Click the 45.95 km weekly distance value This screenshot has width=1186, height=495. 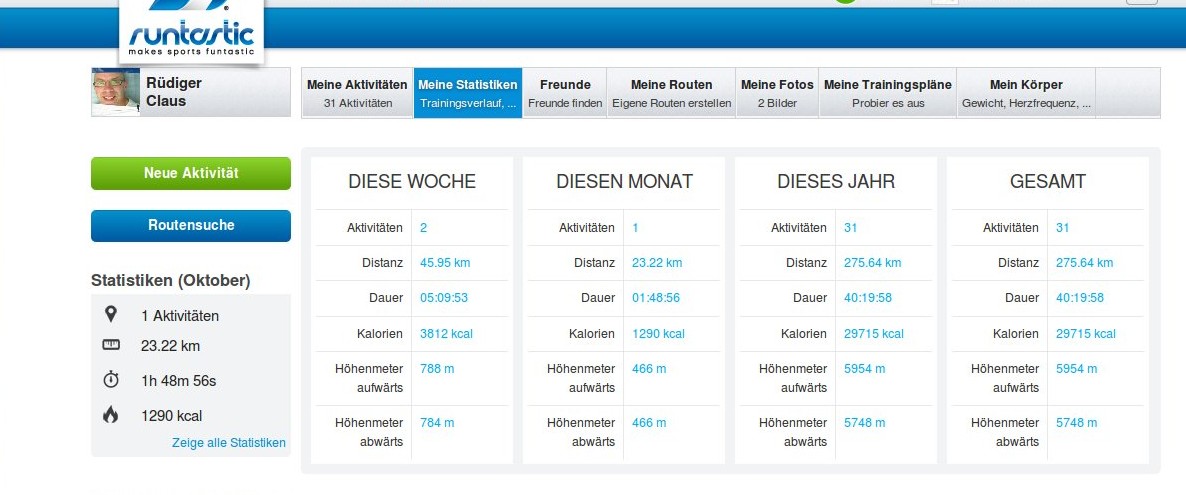445,263
